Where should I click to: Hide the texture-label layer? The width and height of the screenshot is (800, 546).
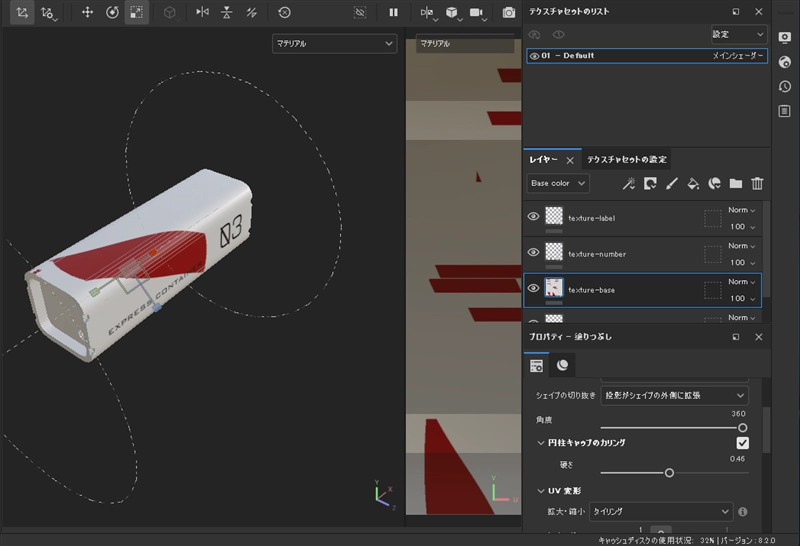click(533, 217)
